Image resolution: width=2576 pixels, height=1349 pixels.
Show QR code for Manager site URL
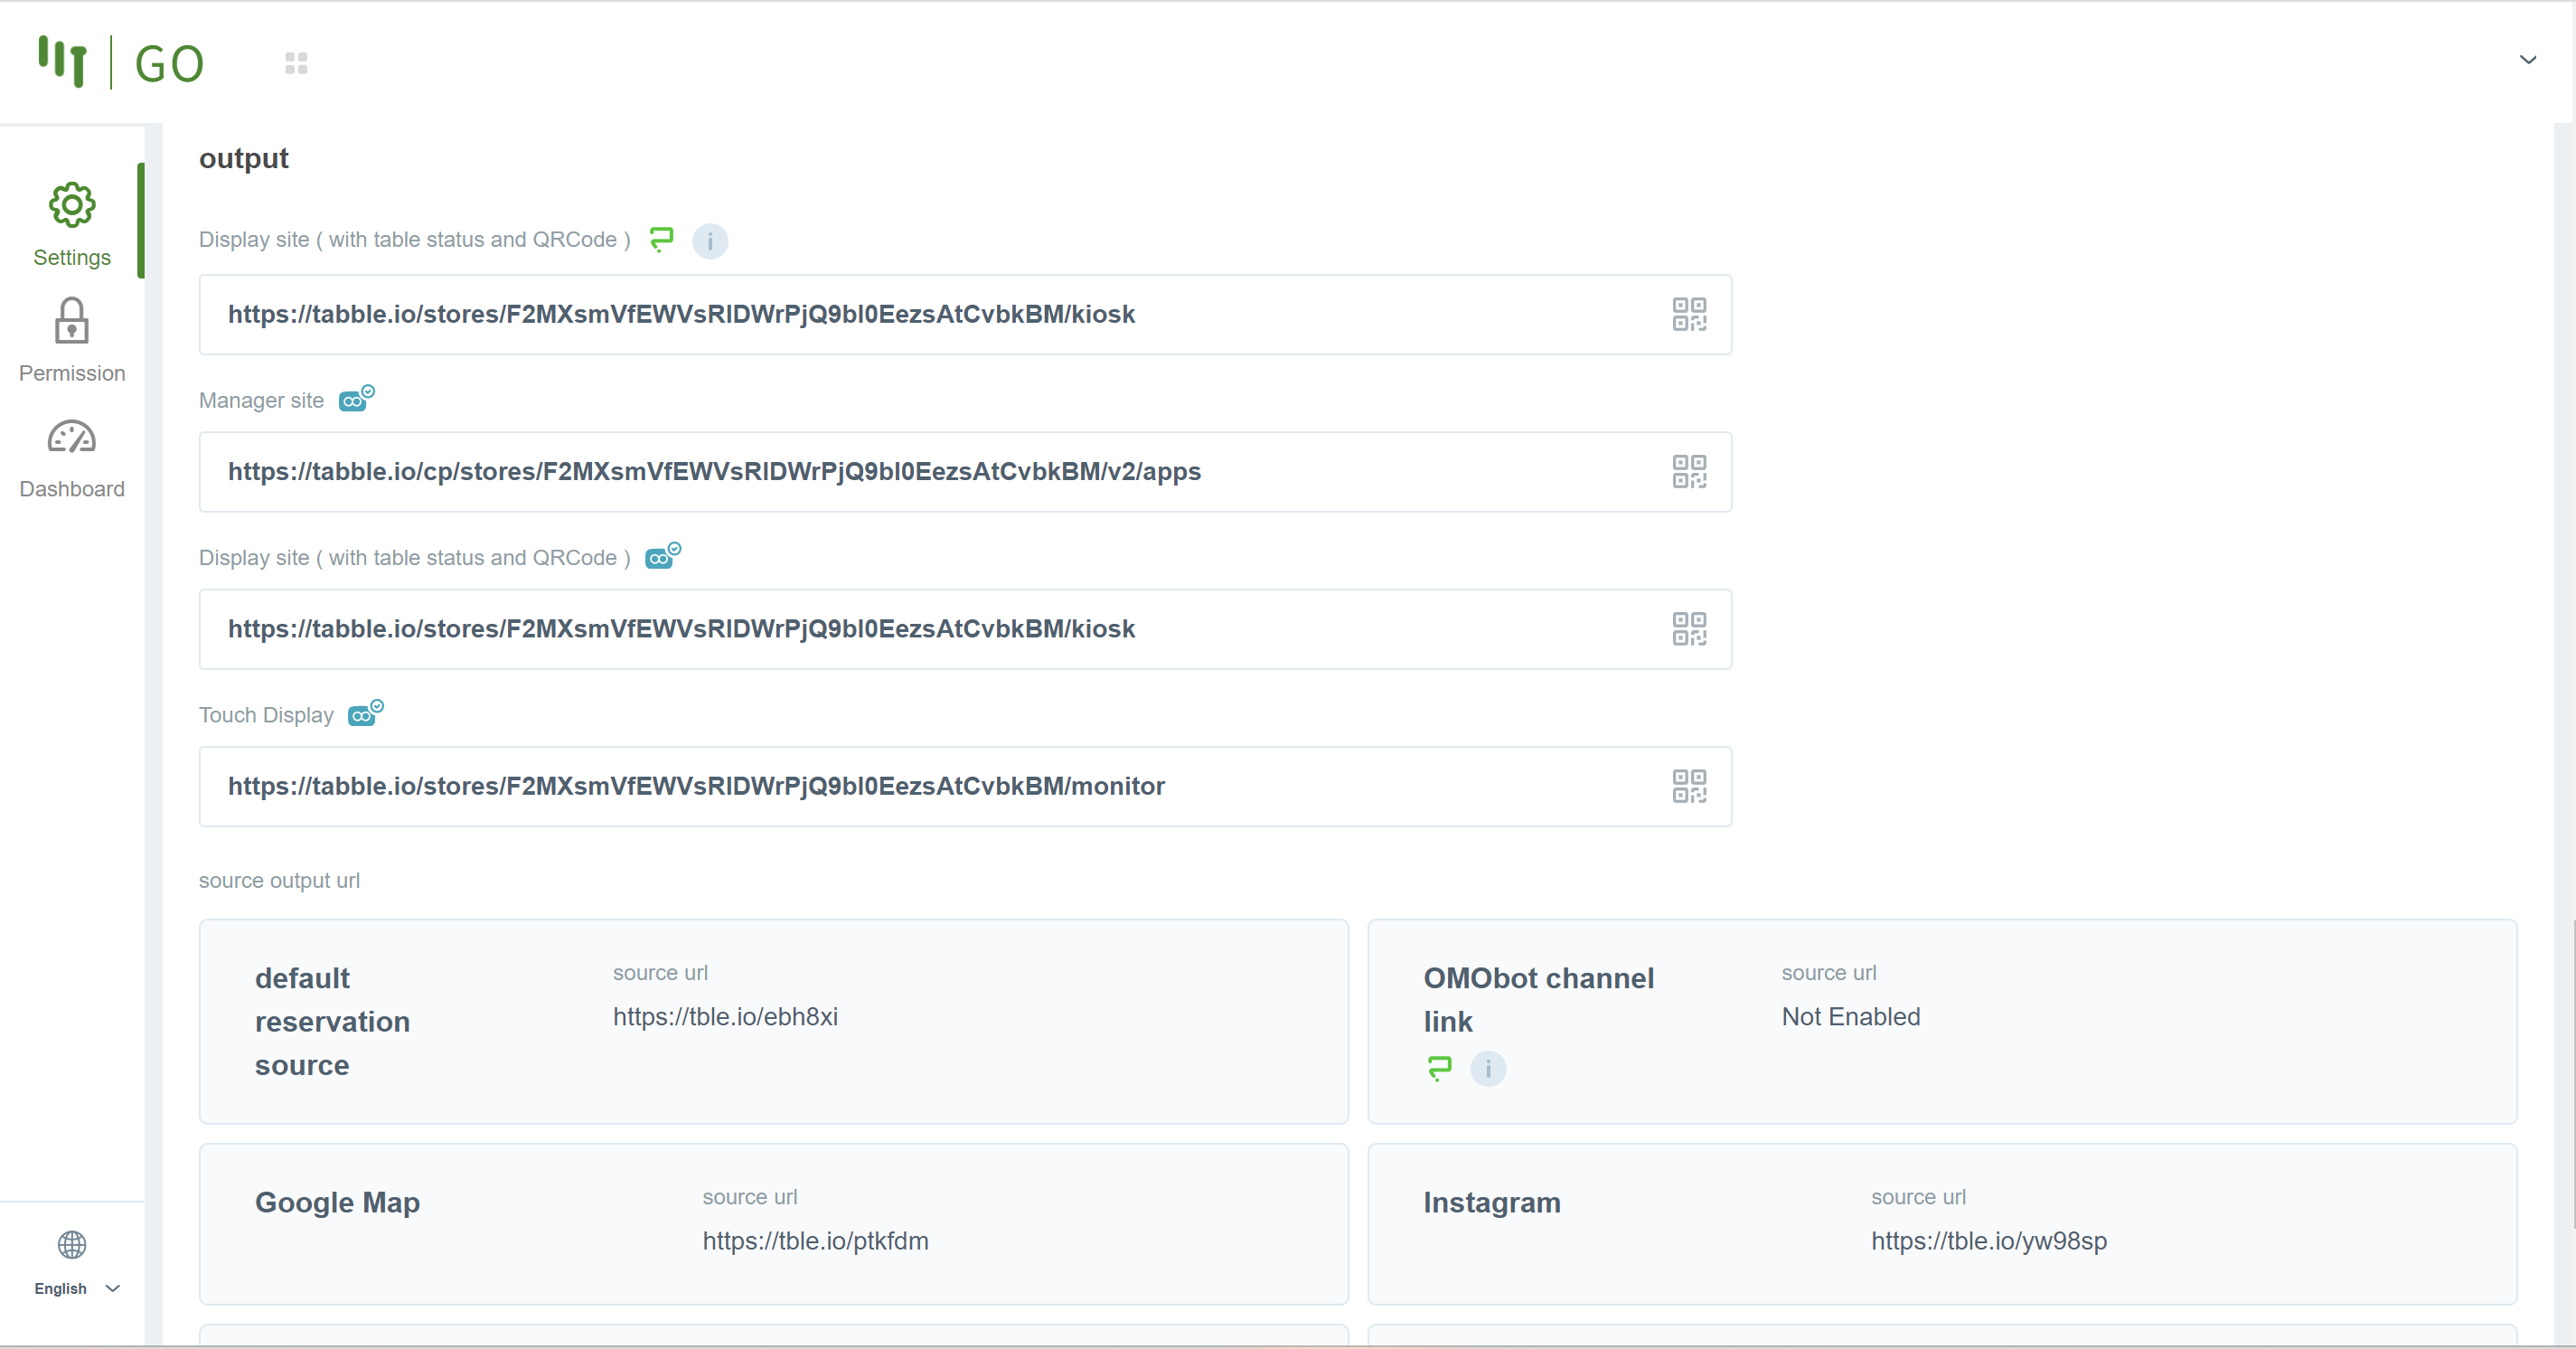1689,471
